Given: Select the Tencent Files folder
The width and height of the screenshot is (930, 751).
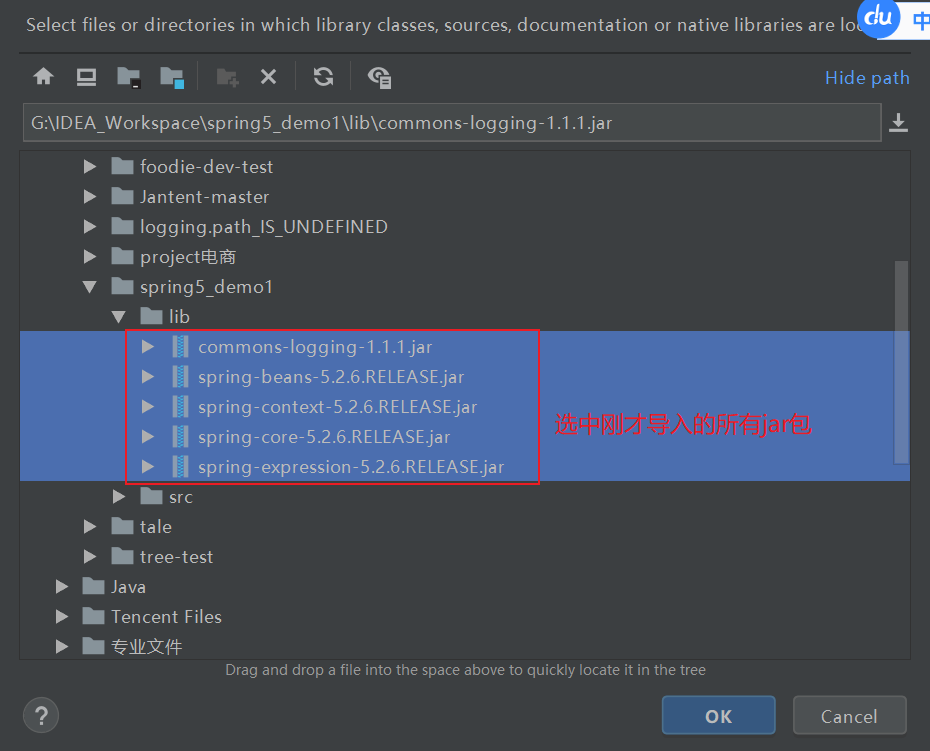Looking at the screenshot, I should point(152,616).
